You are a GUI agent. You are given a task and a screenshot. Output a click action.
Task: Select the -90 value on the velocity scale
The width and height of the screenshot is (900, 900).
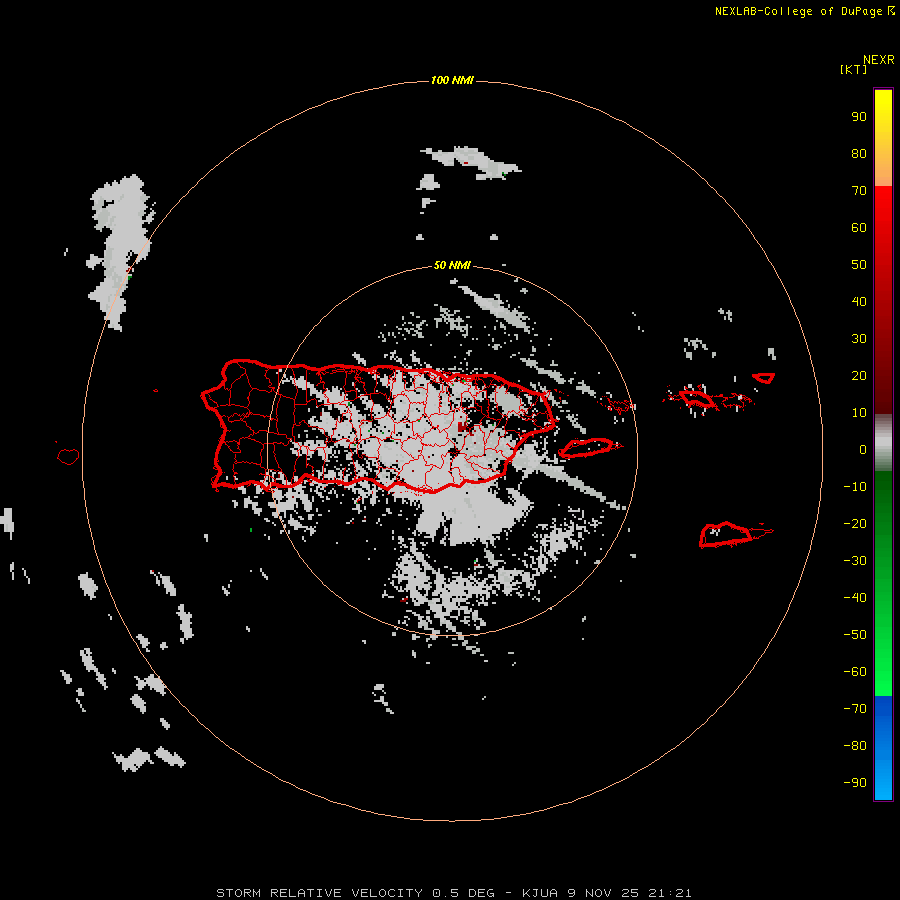point(855,783)
